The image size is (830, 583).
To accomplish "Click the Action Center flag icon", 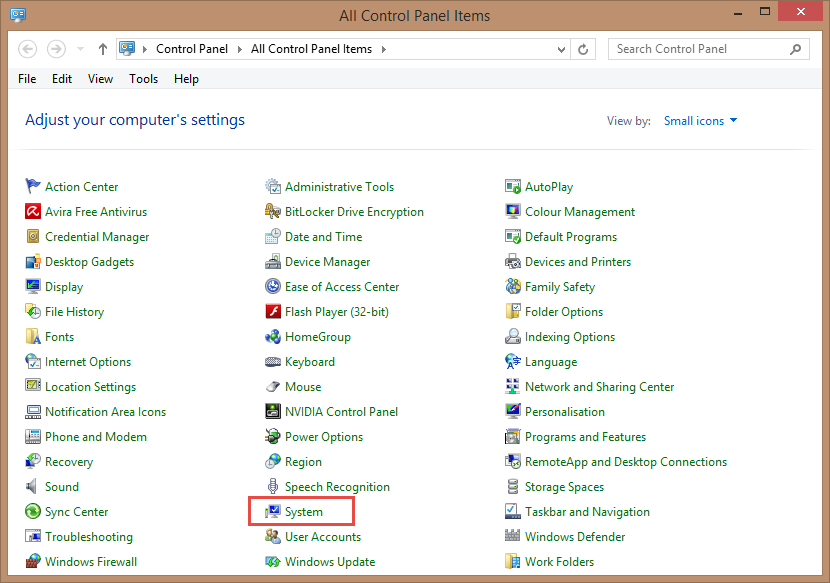I will 33,186.
